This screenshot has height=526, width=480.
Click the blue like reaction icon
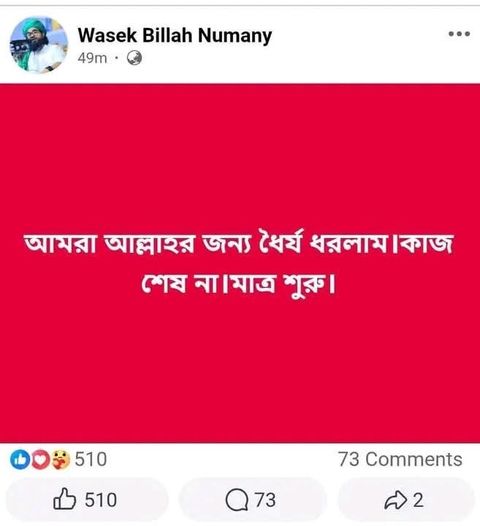pyautogui.click(x=19, y=459)
